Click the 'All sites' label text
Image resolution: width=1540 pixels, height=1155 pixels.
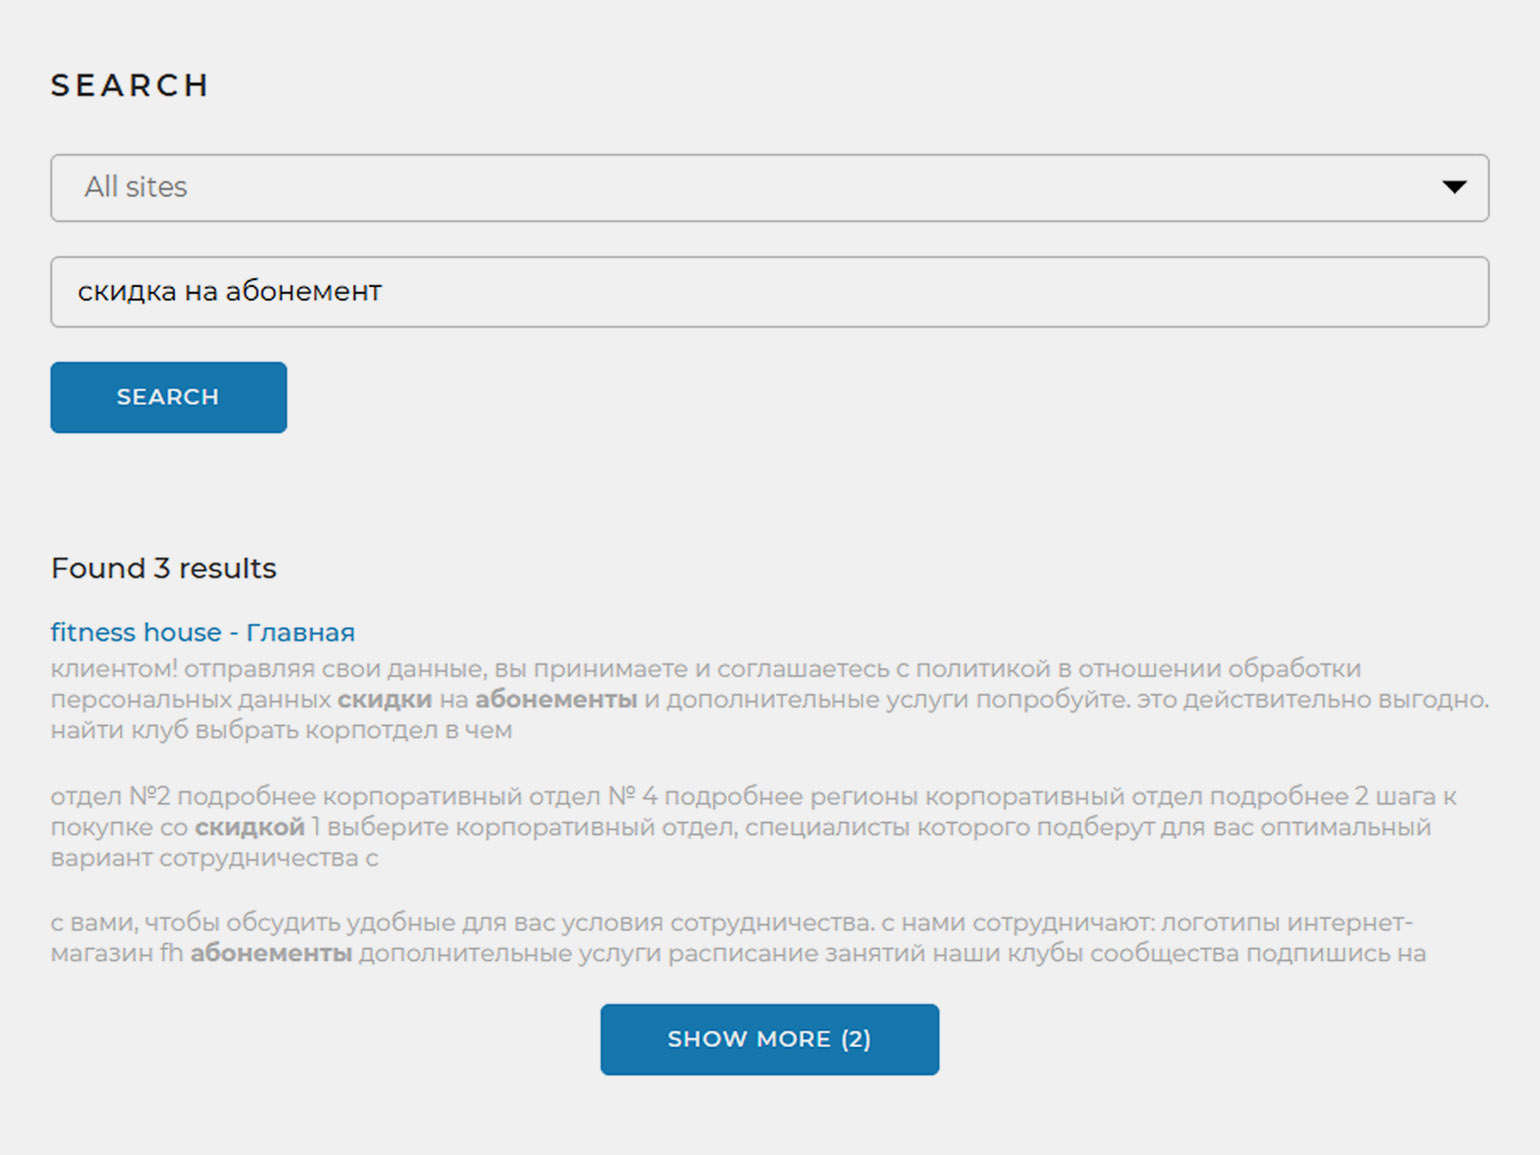[136, 187]
